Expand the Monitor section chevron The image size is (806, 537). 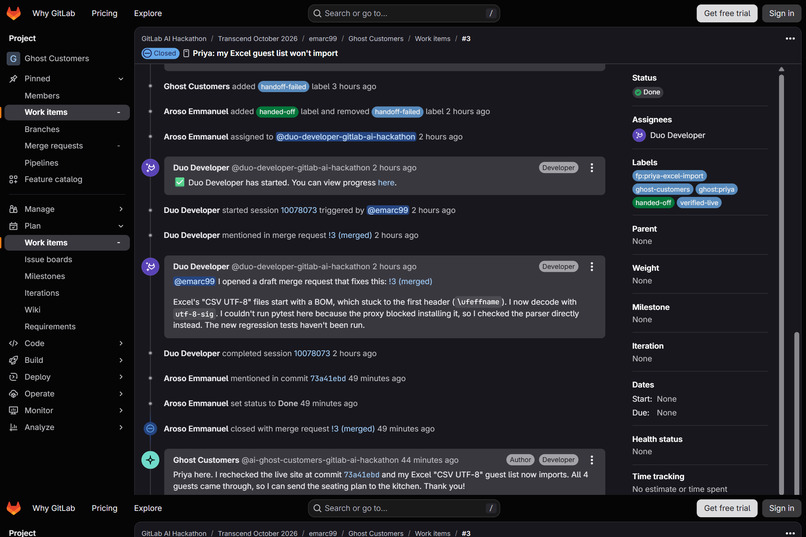(121, 411)
